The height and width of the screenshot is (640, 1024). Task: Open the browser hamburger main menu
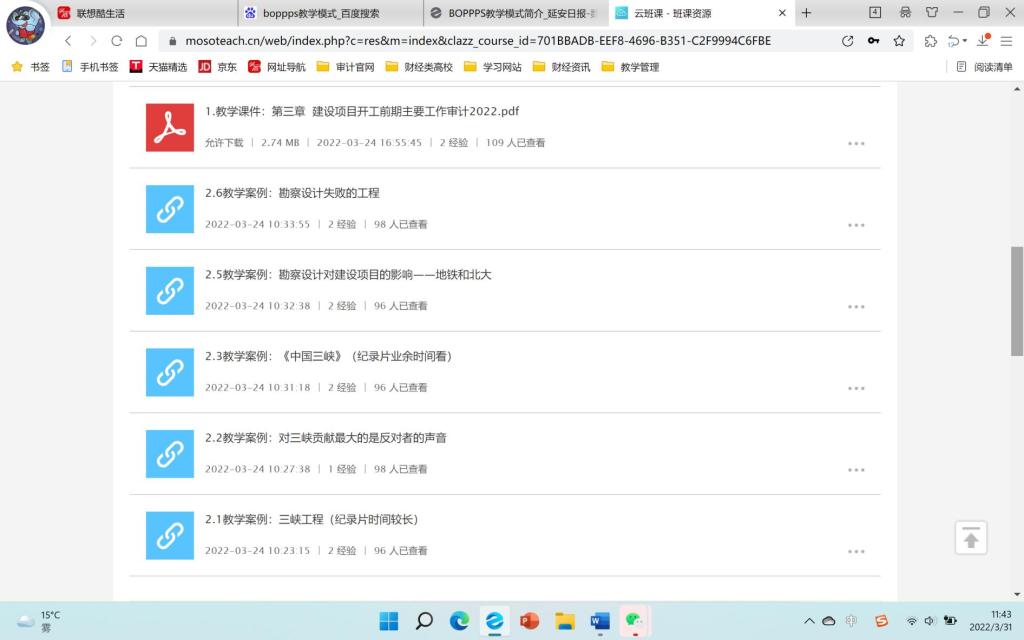[x=1005, y=41]
